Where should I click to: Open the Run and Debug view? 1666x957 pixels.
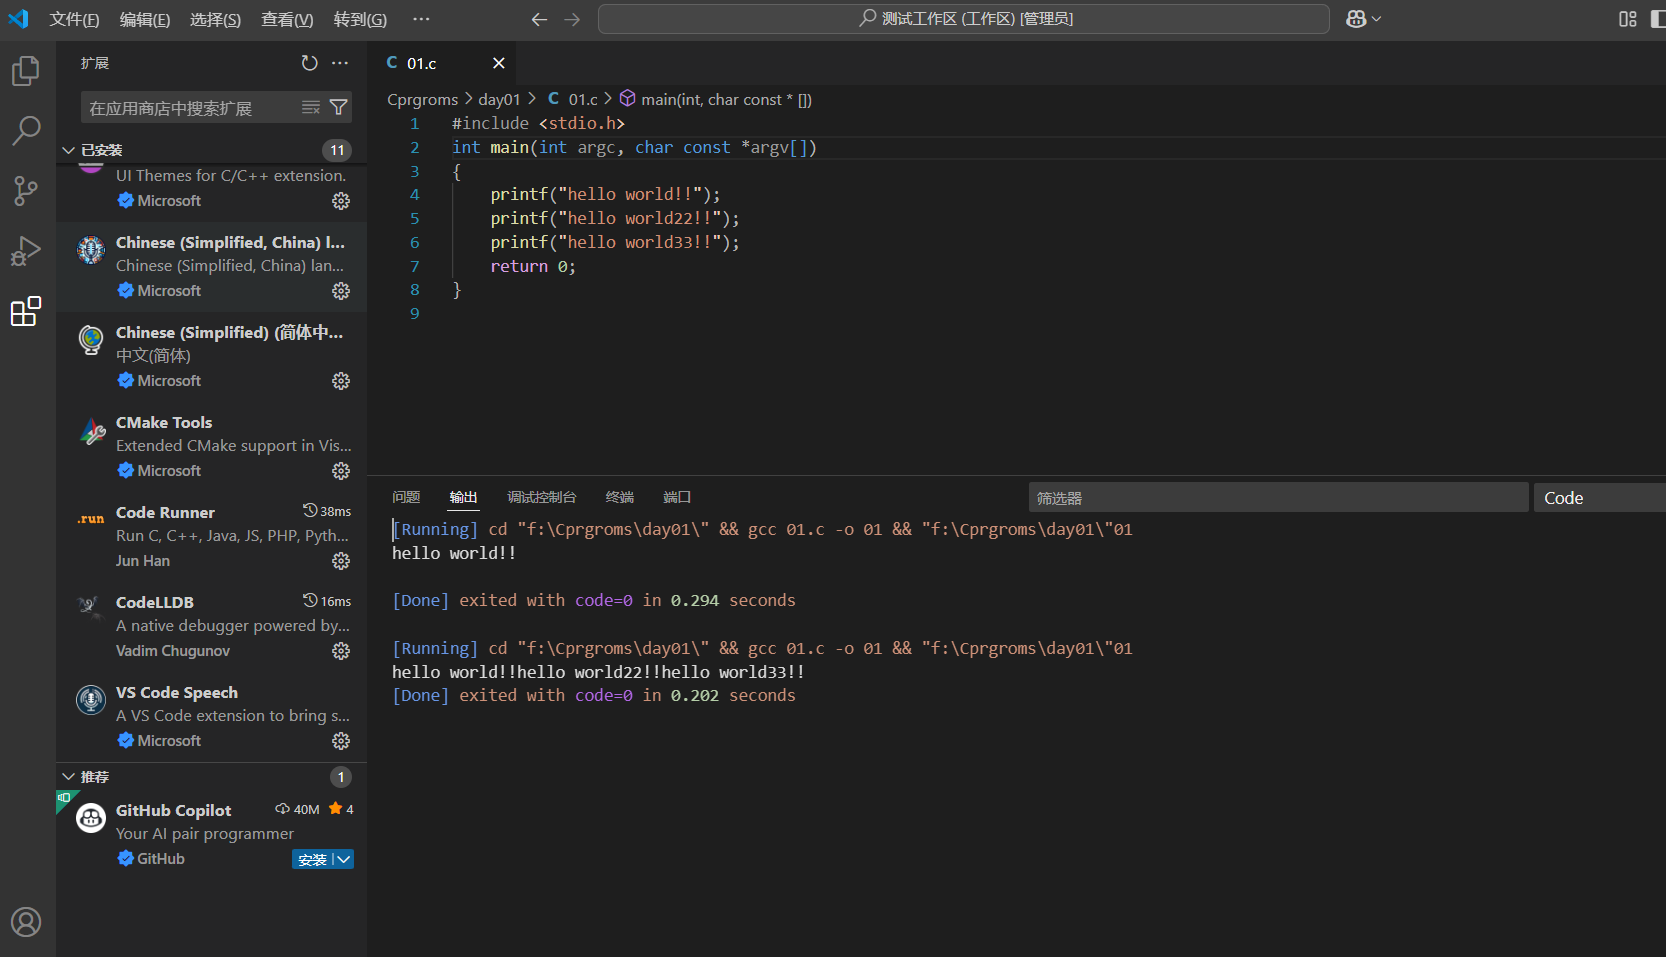(x=26, y=251)
